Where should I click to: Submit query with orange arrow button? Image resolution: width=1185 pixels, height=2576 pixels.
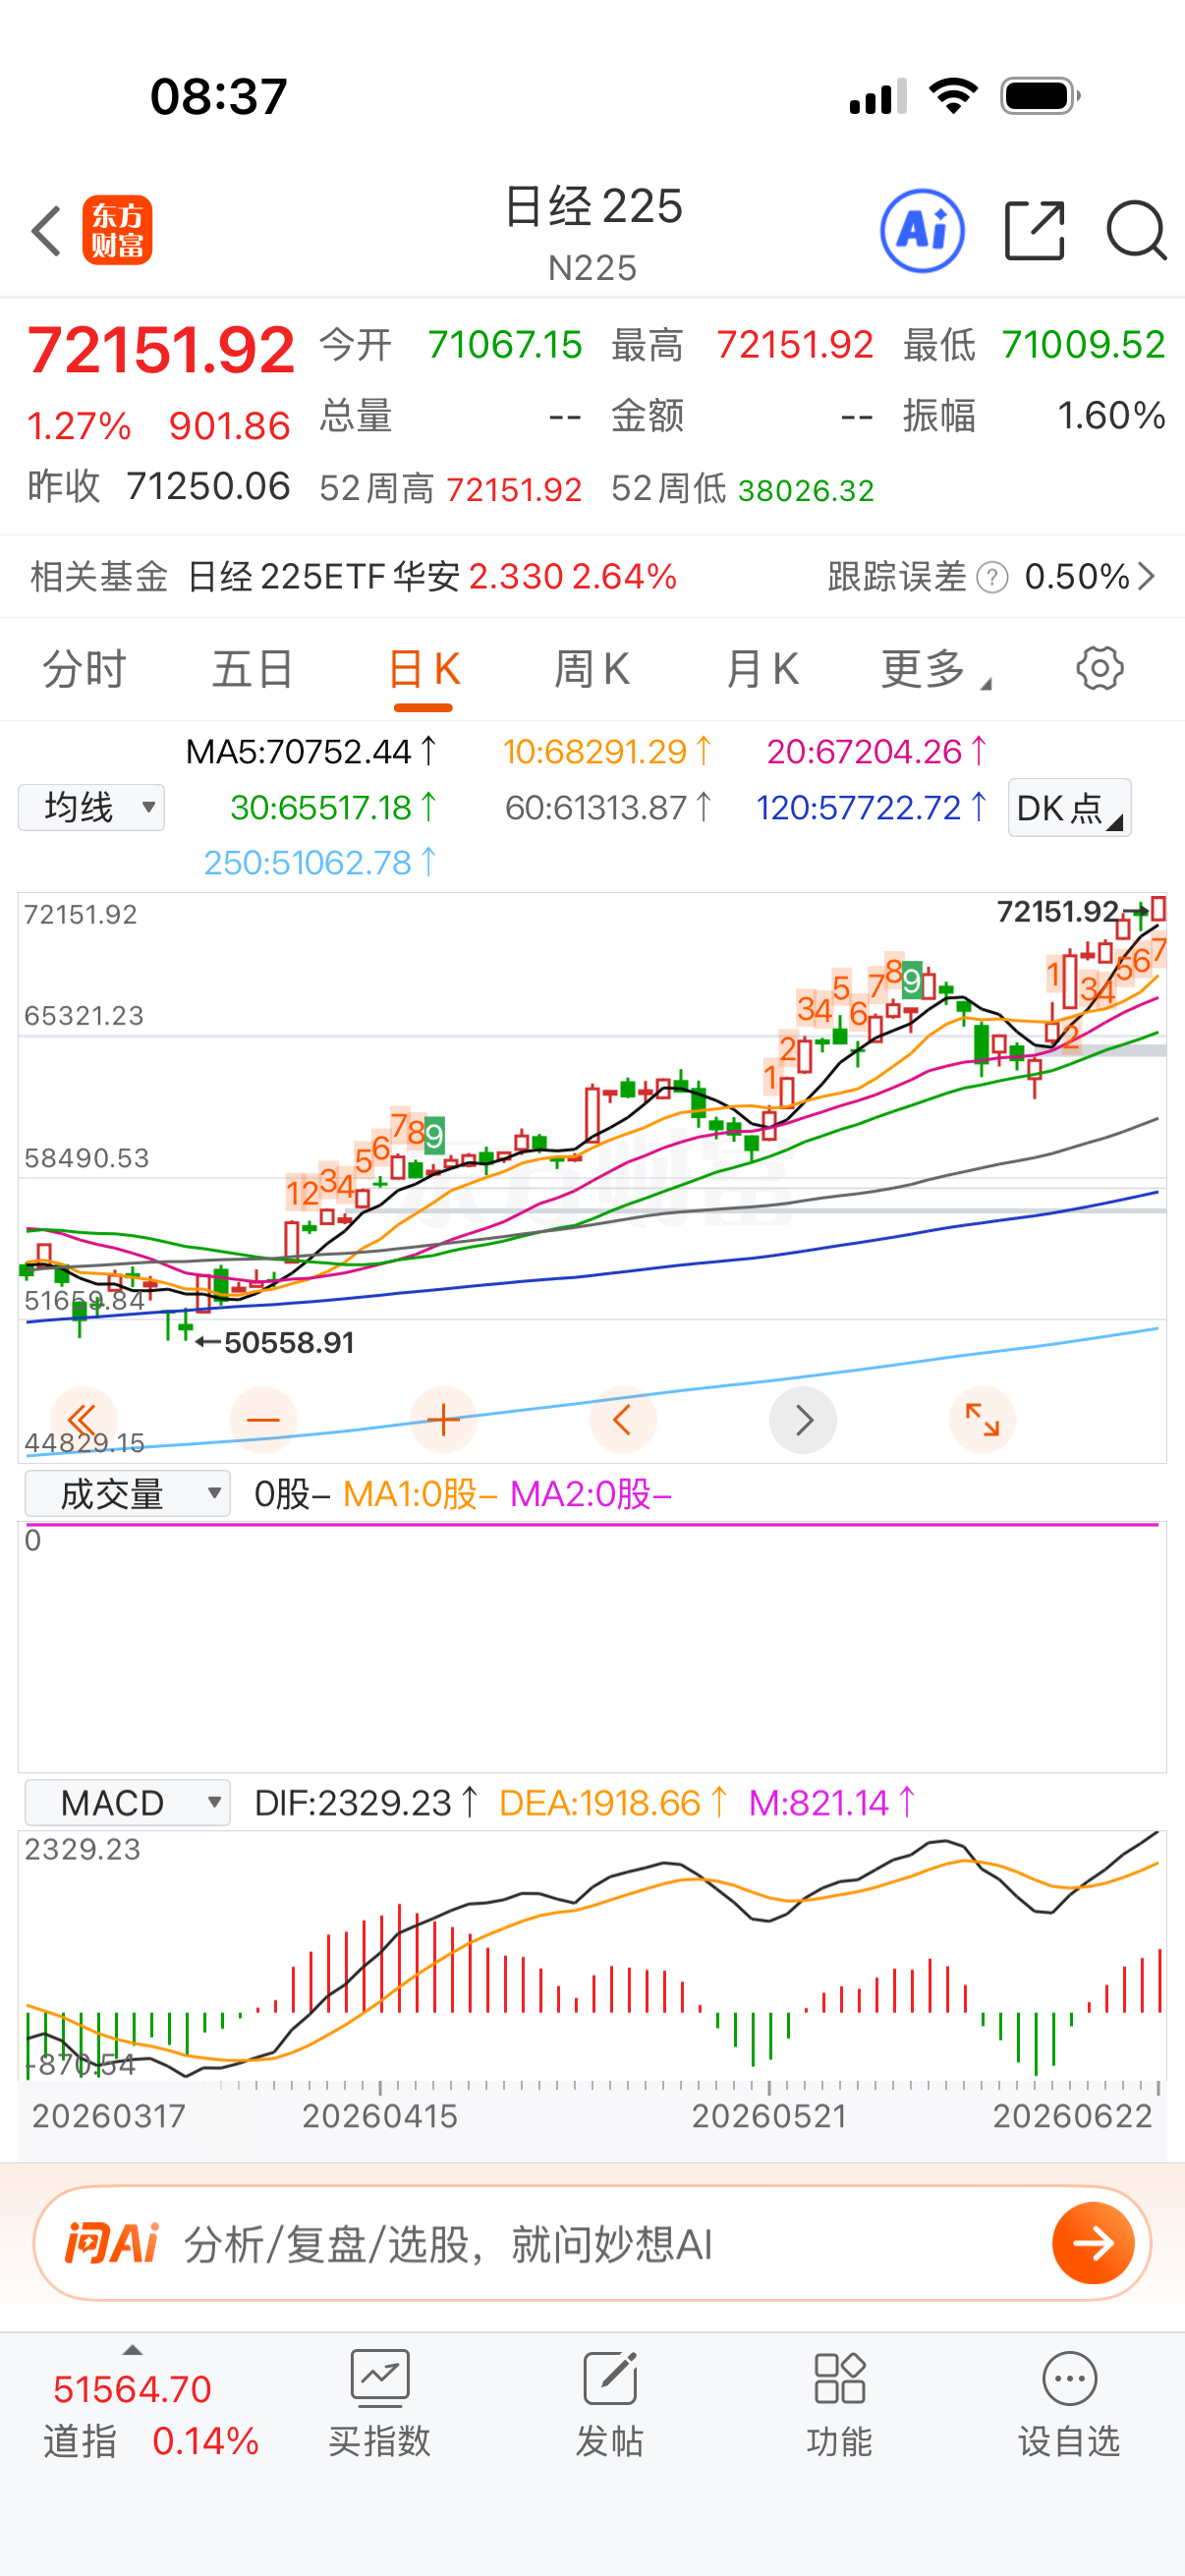1093,2243
